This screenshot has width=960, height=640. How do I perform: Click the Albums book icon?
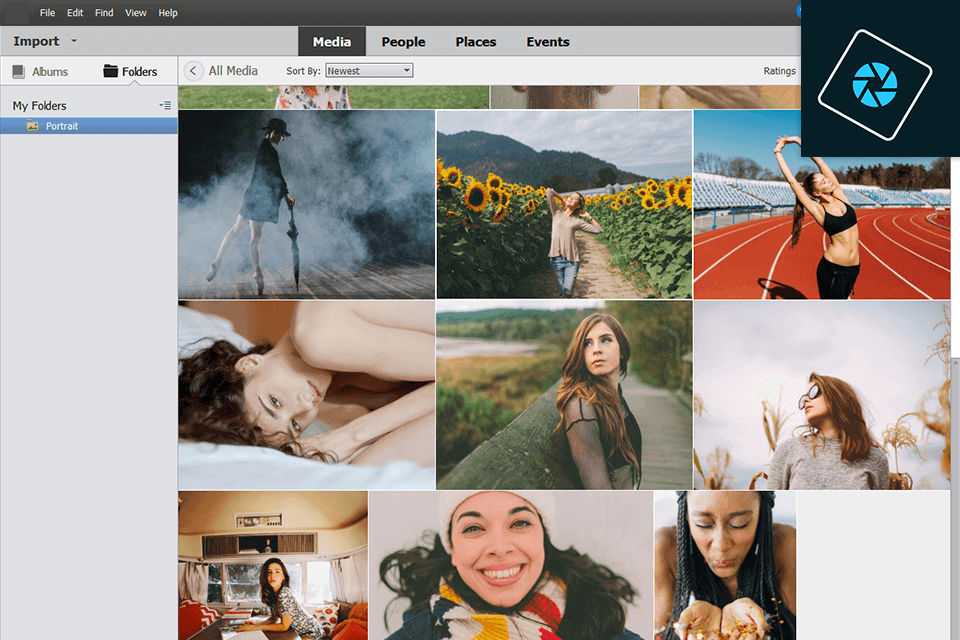[18, 72]
